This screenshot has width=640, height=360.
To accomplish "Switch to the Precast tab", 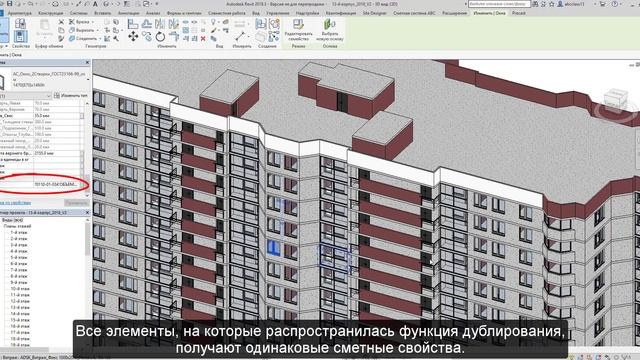I will click(519, 13).
